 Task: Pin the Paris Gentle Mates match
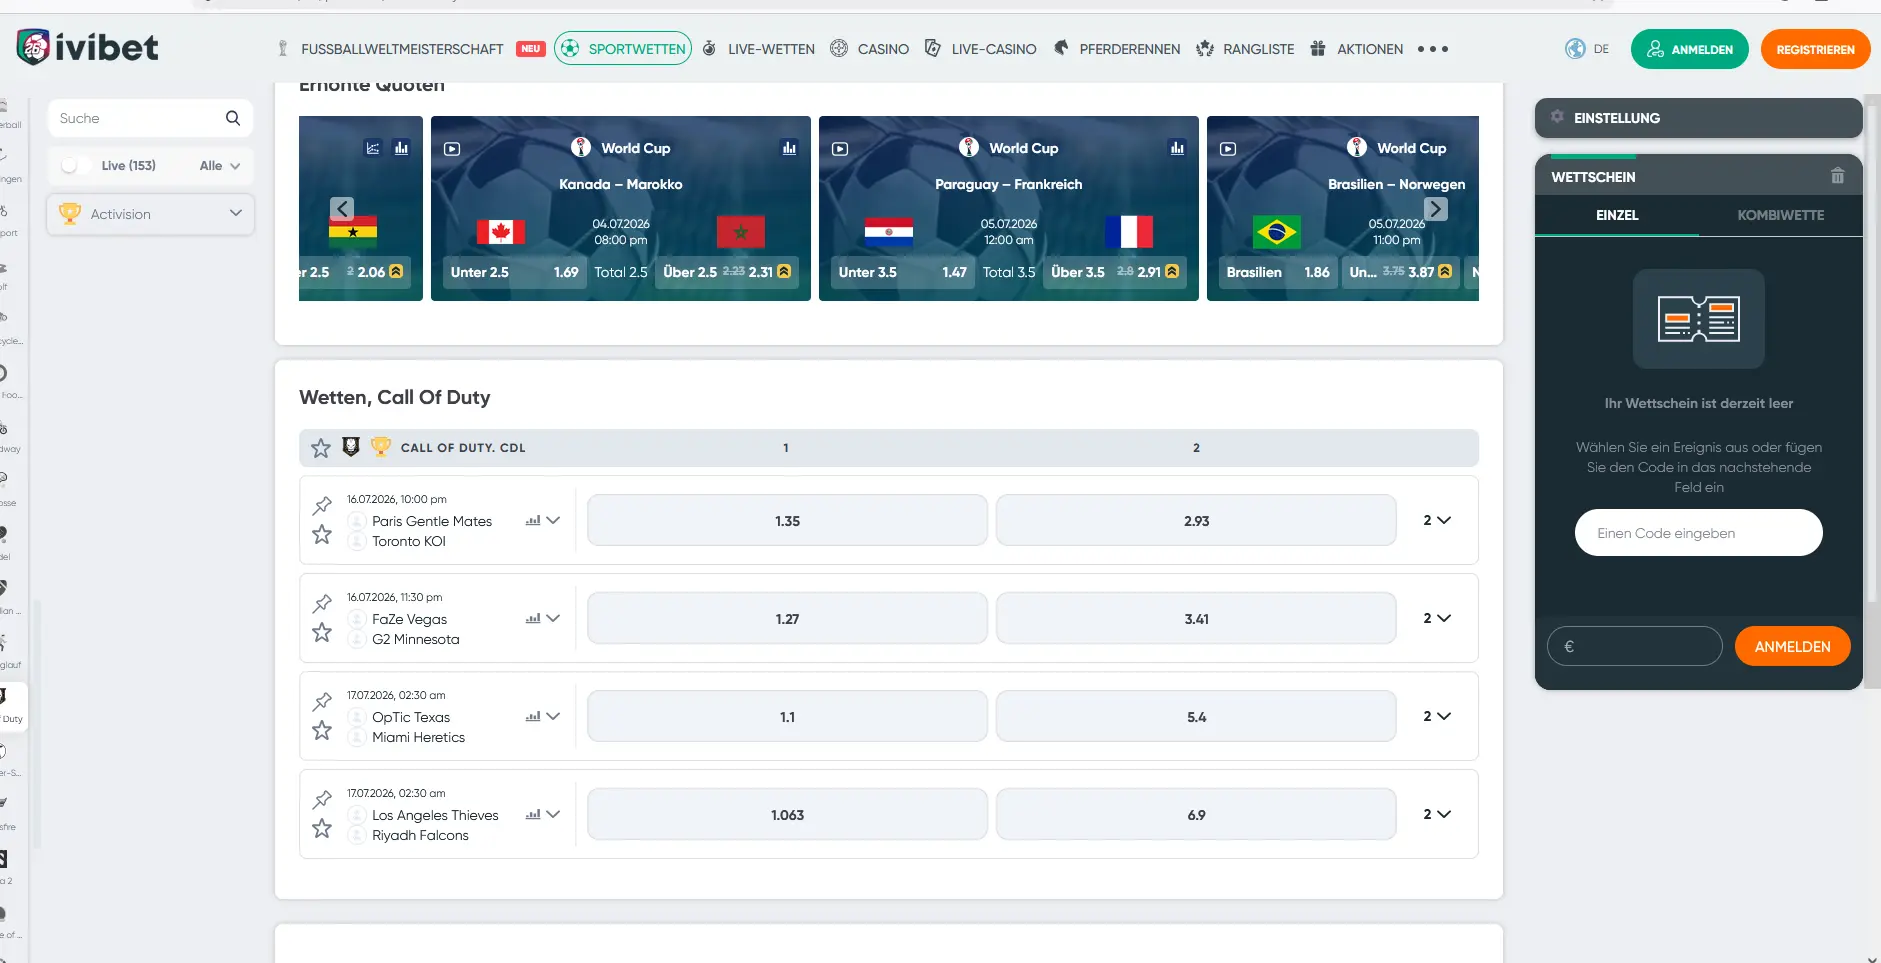(322, 505)
